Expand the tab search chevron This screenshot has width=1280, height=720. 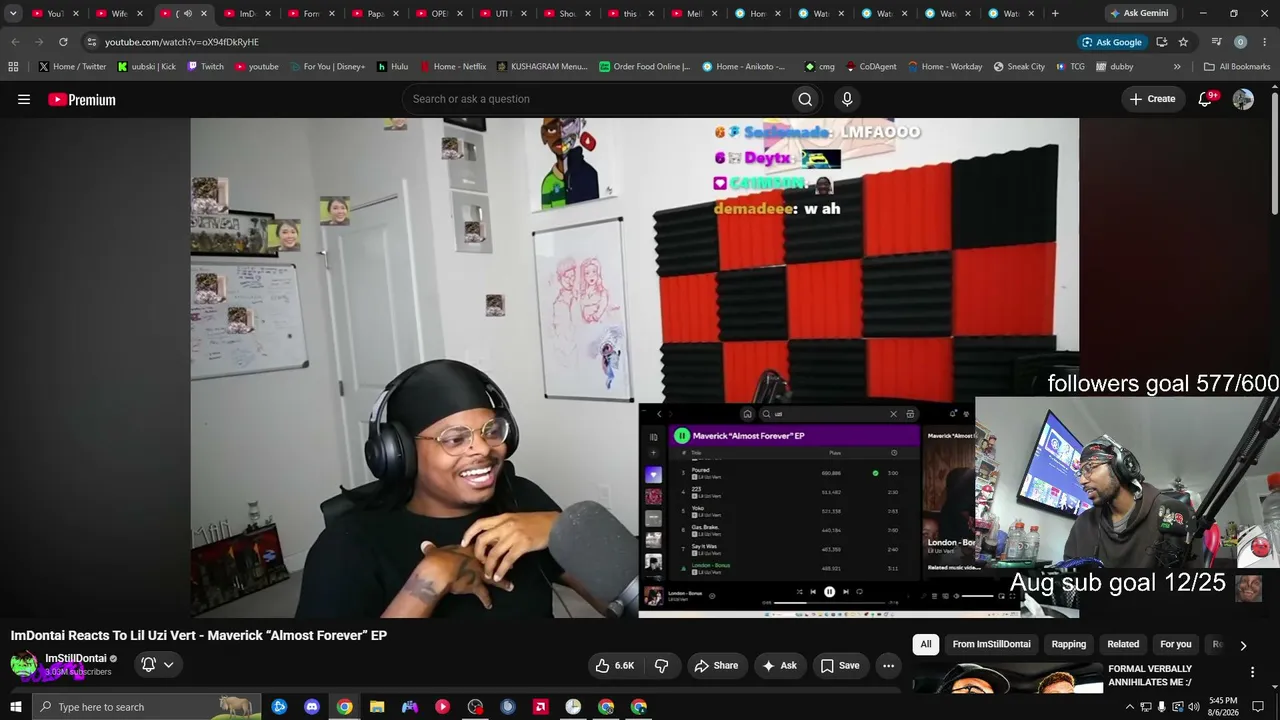click(x=13, y=13)
